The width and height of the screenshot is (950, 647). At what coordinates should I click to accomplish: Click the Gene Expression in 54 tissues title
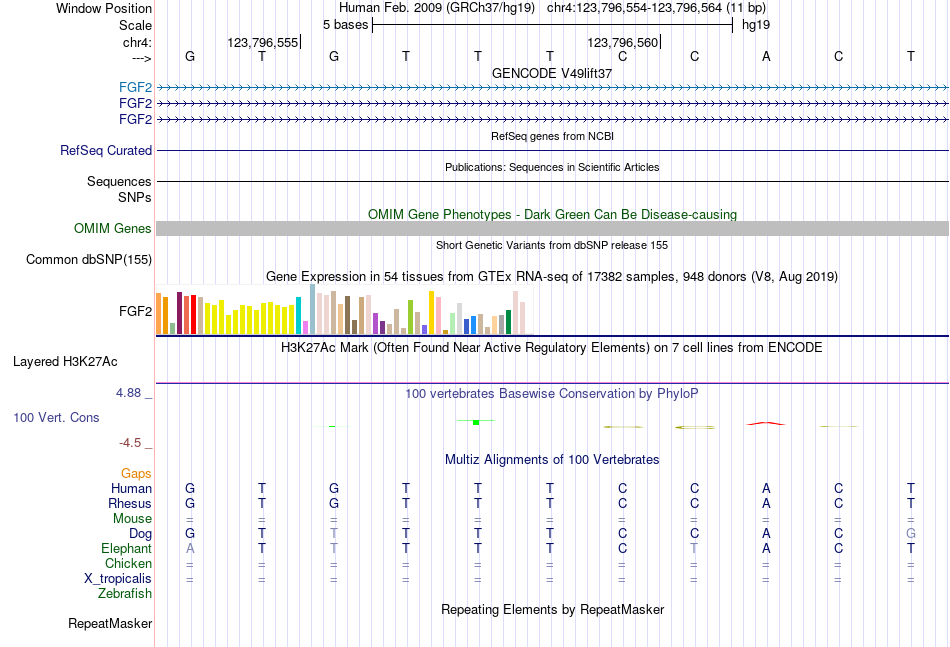click(552, 277)
